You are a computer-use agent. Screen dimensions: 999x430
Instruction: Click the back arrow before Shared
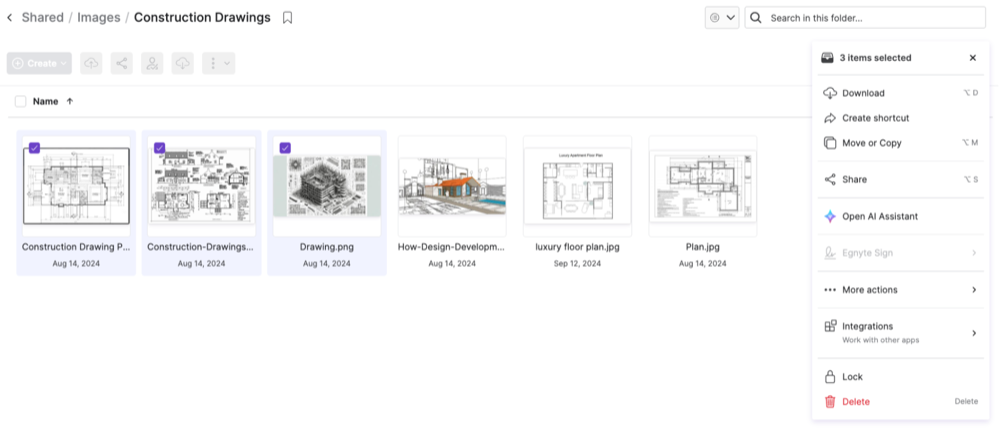[x=10, y=18]
